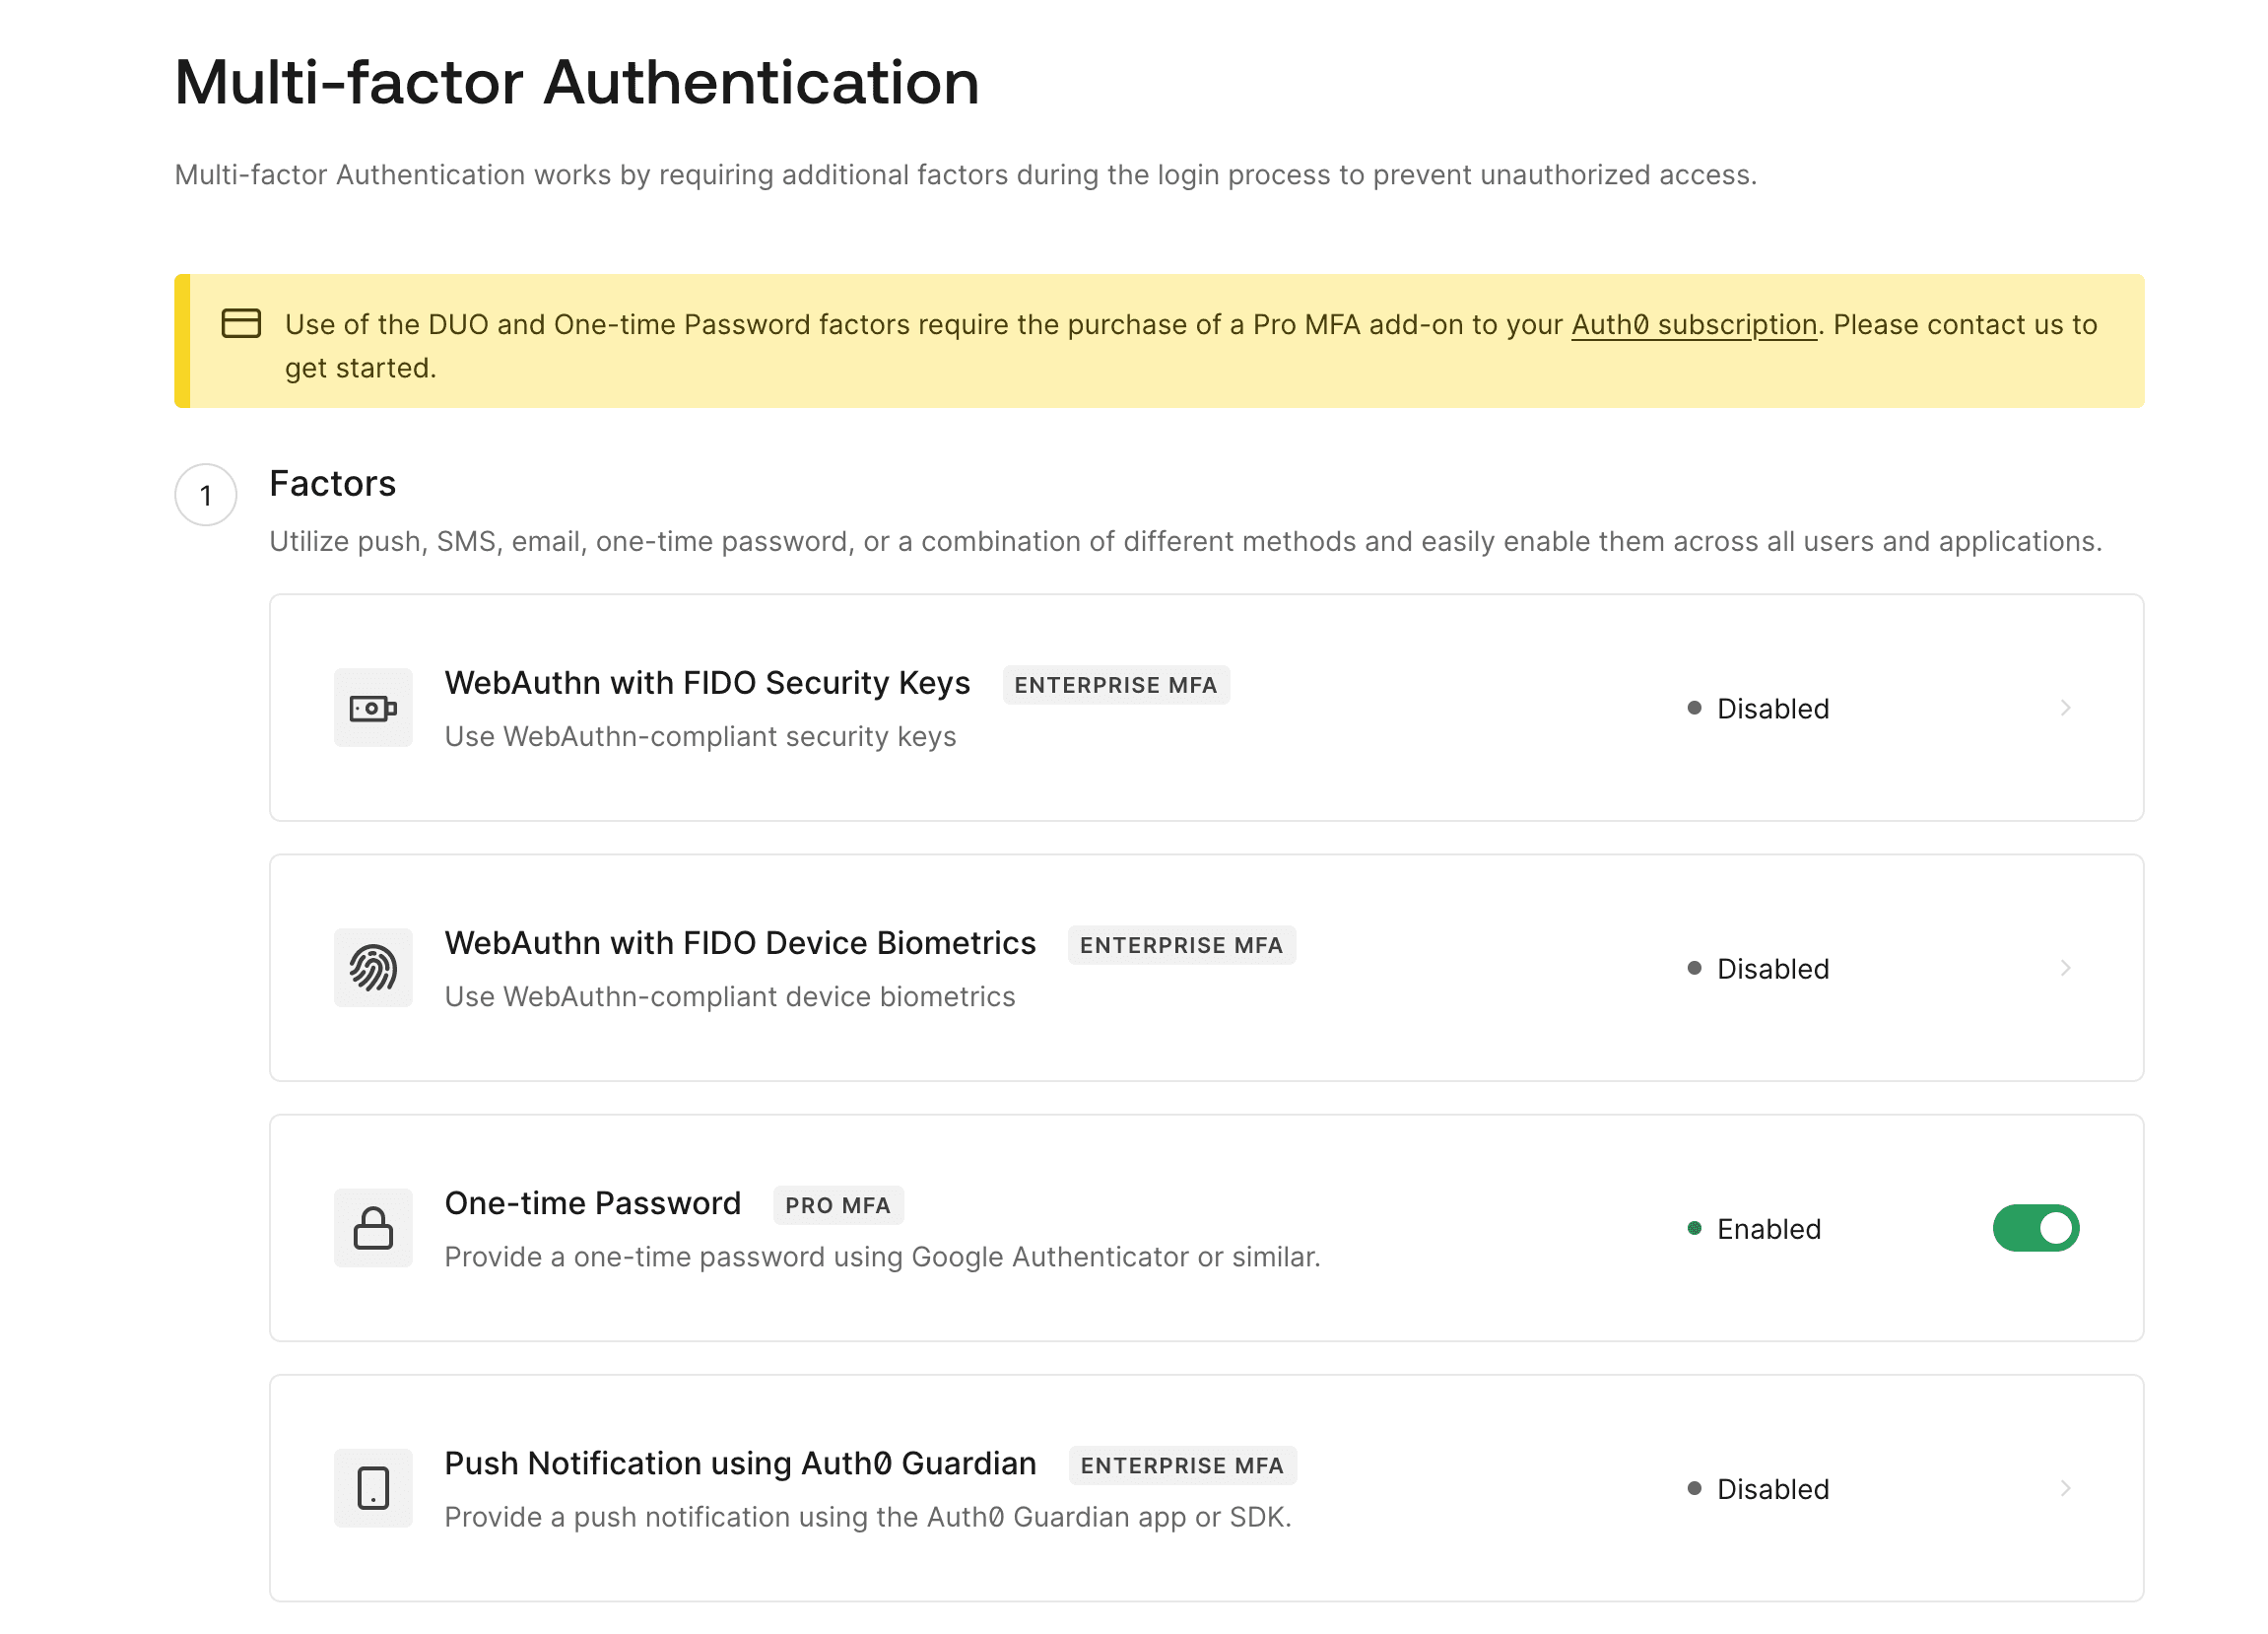Expand the WebAuthn with FIDO Security Keys row chevron
Viewport: 2268px width, 1634px height.
point(2065,708)
